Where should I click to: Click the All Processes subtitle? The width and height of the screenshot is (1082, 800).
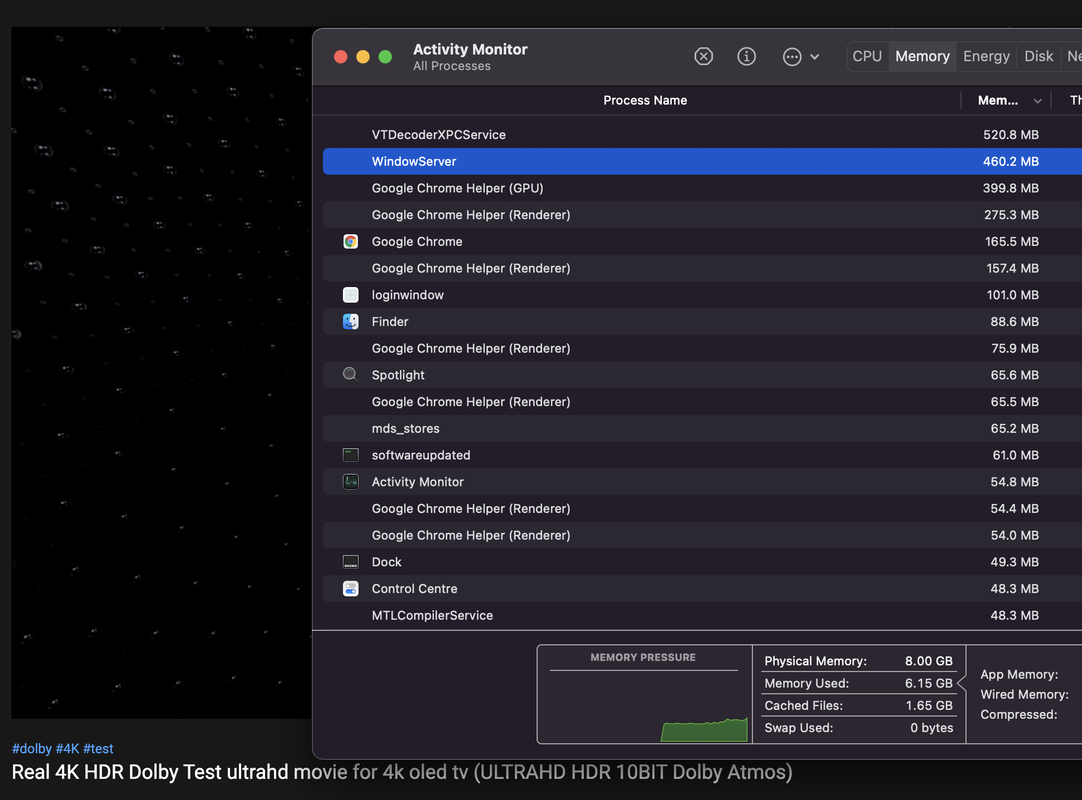click(x=452, y=66)
